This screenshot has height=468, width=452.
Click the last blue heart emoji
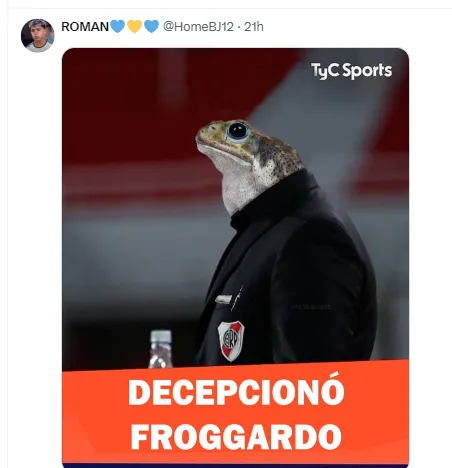pos(152,26)
